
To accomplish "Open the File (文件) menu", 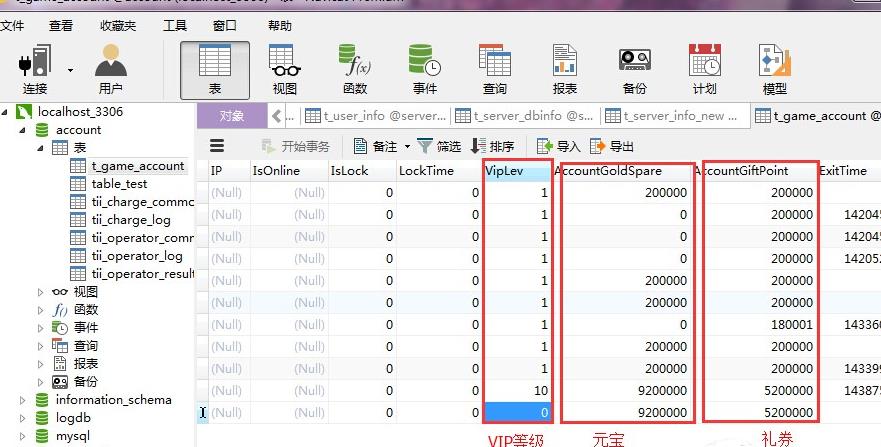I will 12,26.
